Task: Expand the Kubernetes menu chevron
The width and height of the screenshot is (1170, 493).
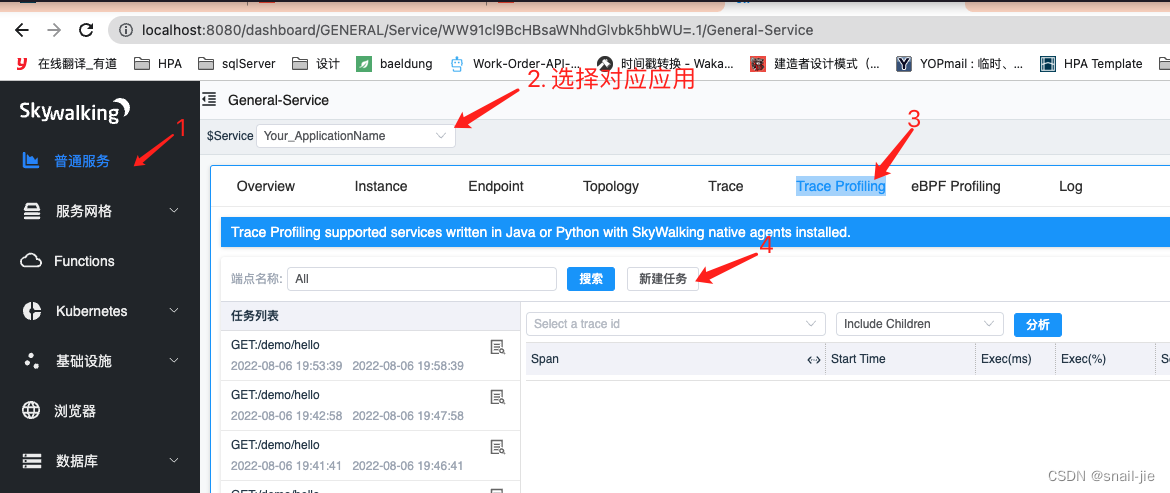Action: pos(175,311)
